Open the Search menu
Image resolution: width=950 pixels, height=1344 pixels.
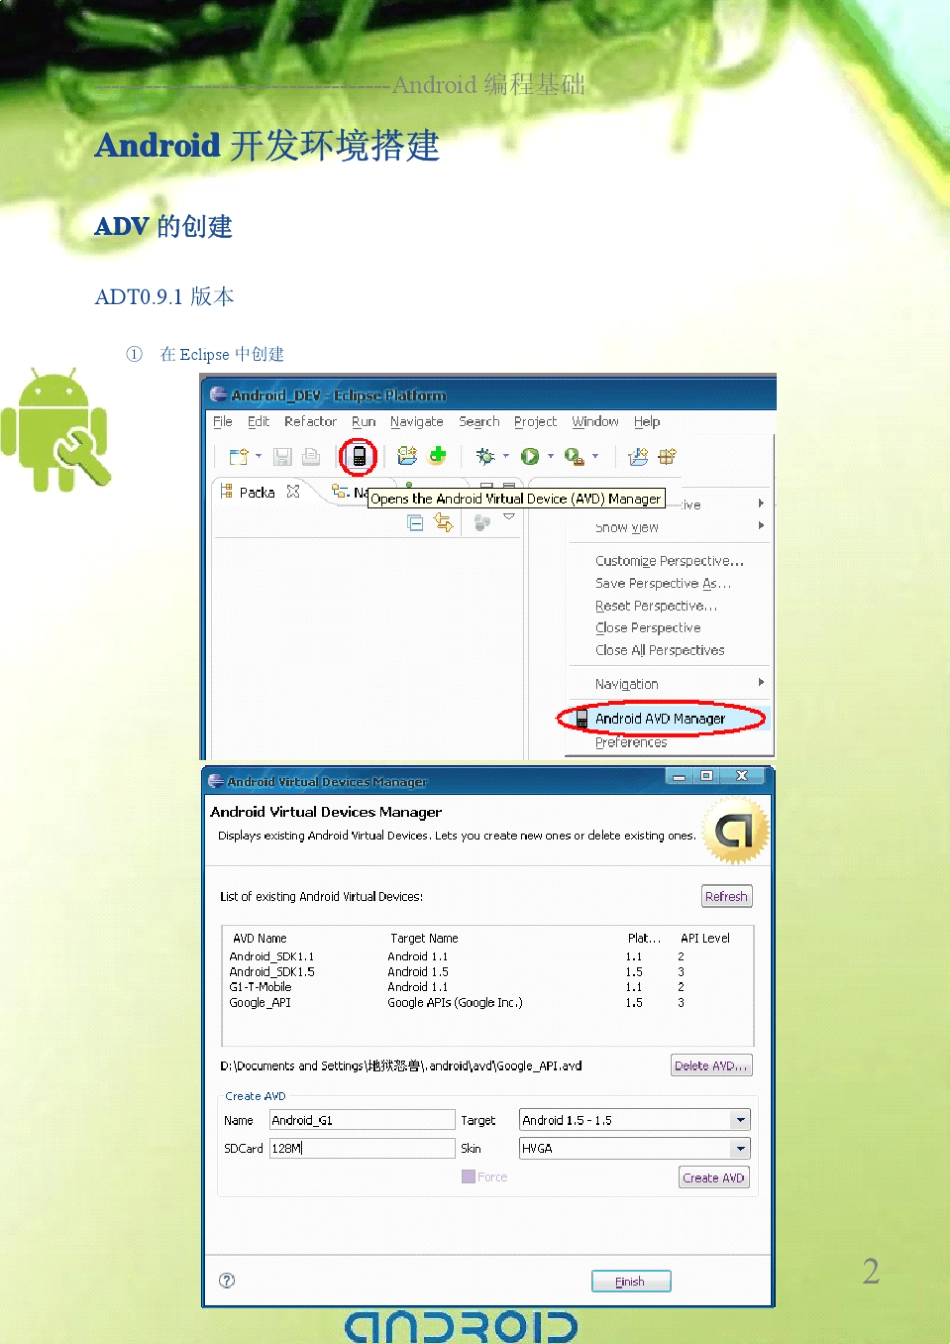tap(479, 422)
